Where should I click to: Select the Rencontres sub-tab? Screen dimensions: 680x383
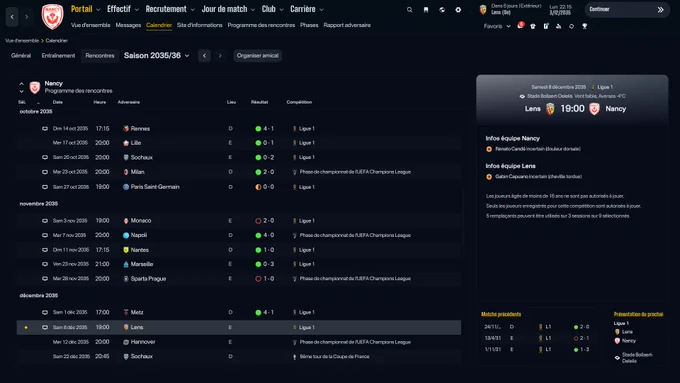coord(100,56)
